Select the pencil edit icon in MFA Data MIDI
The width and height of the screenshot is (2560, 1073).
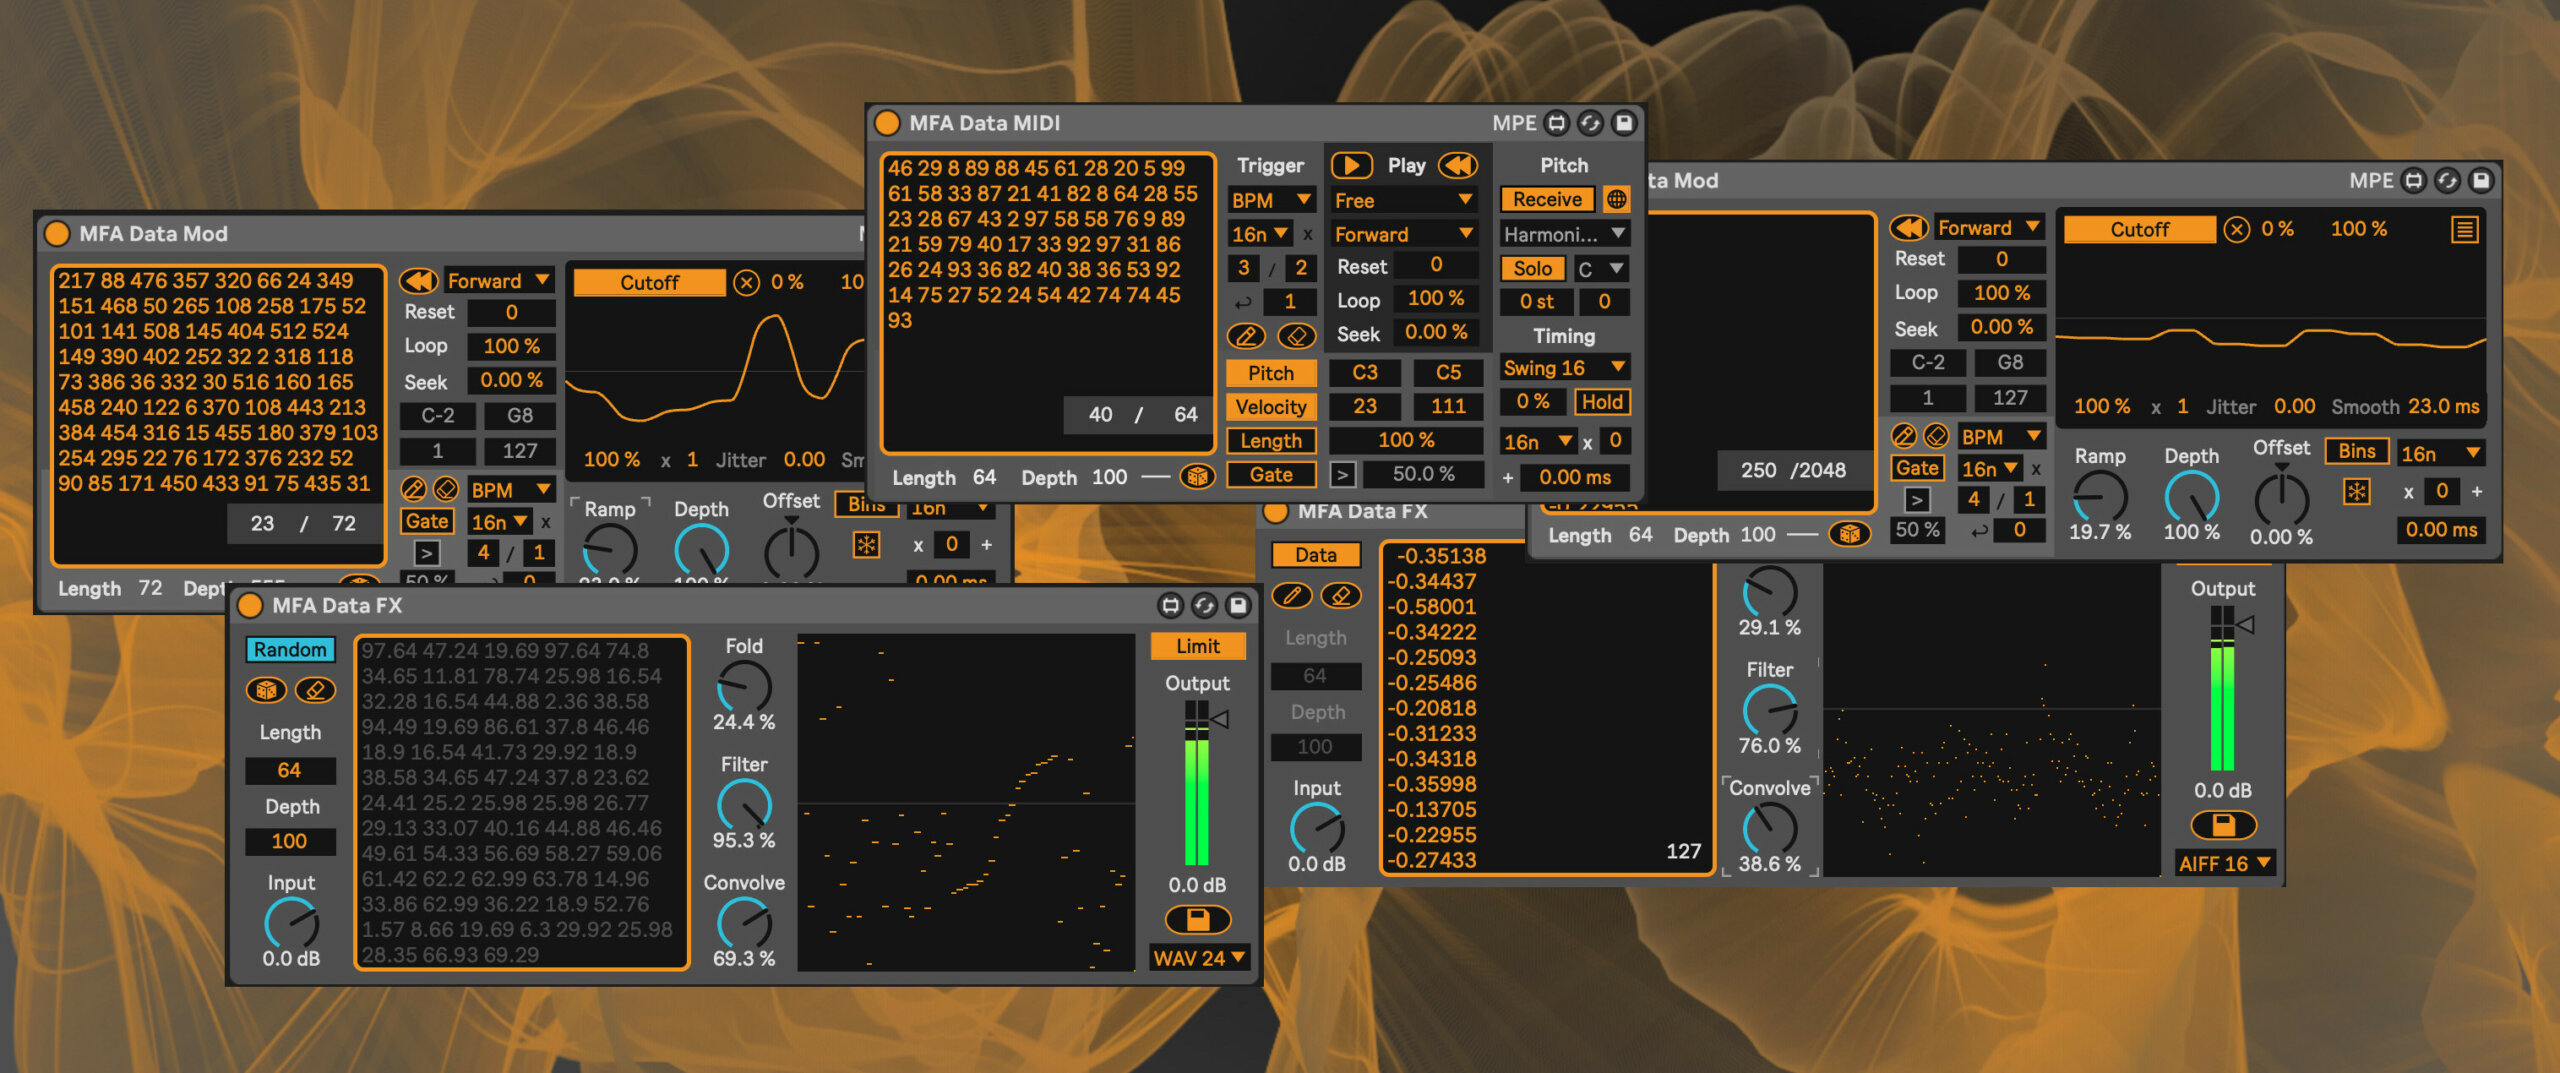coord(1246,336)
